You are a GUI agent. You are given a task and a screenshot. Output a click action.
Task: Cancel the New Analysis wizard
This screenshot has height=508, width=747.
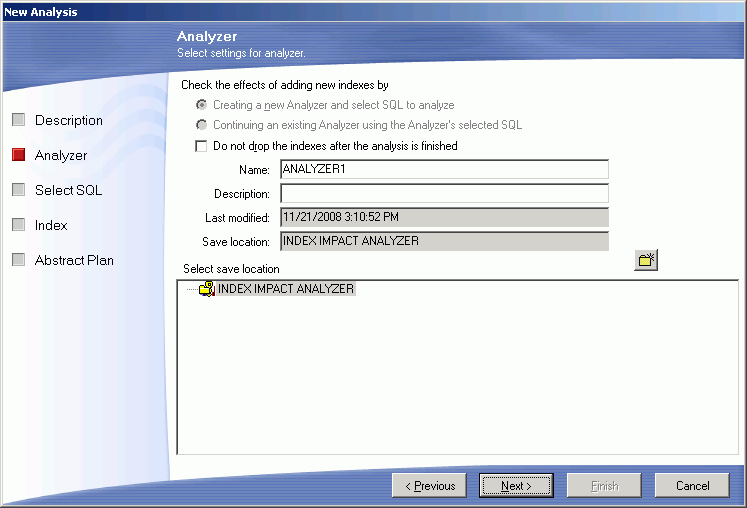[692, 486]
